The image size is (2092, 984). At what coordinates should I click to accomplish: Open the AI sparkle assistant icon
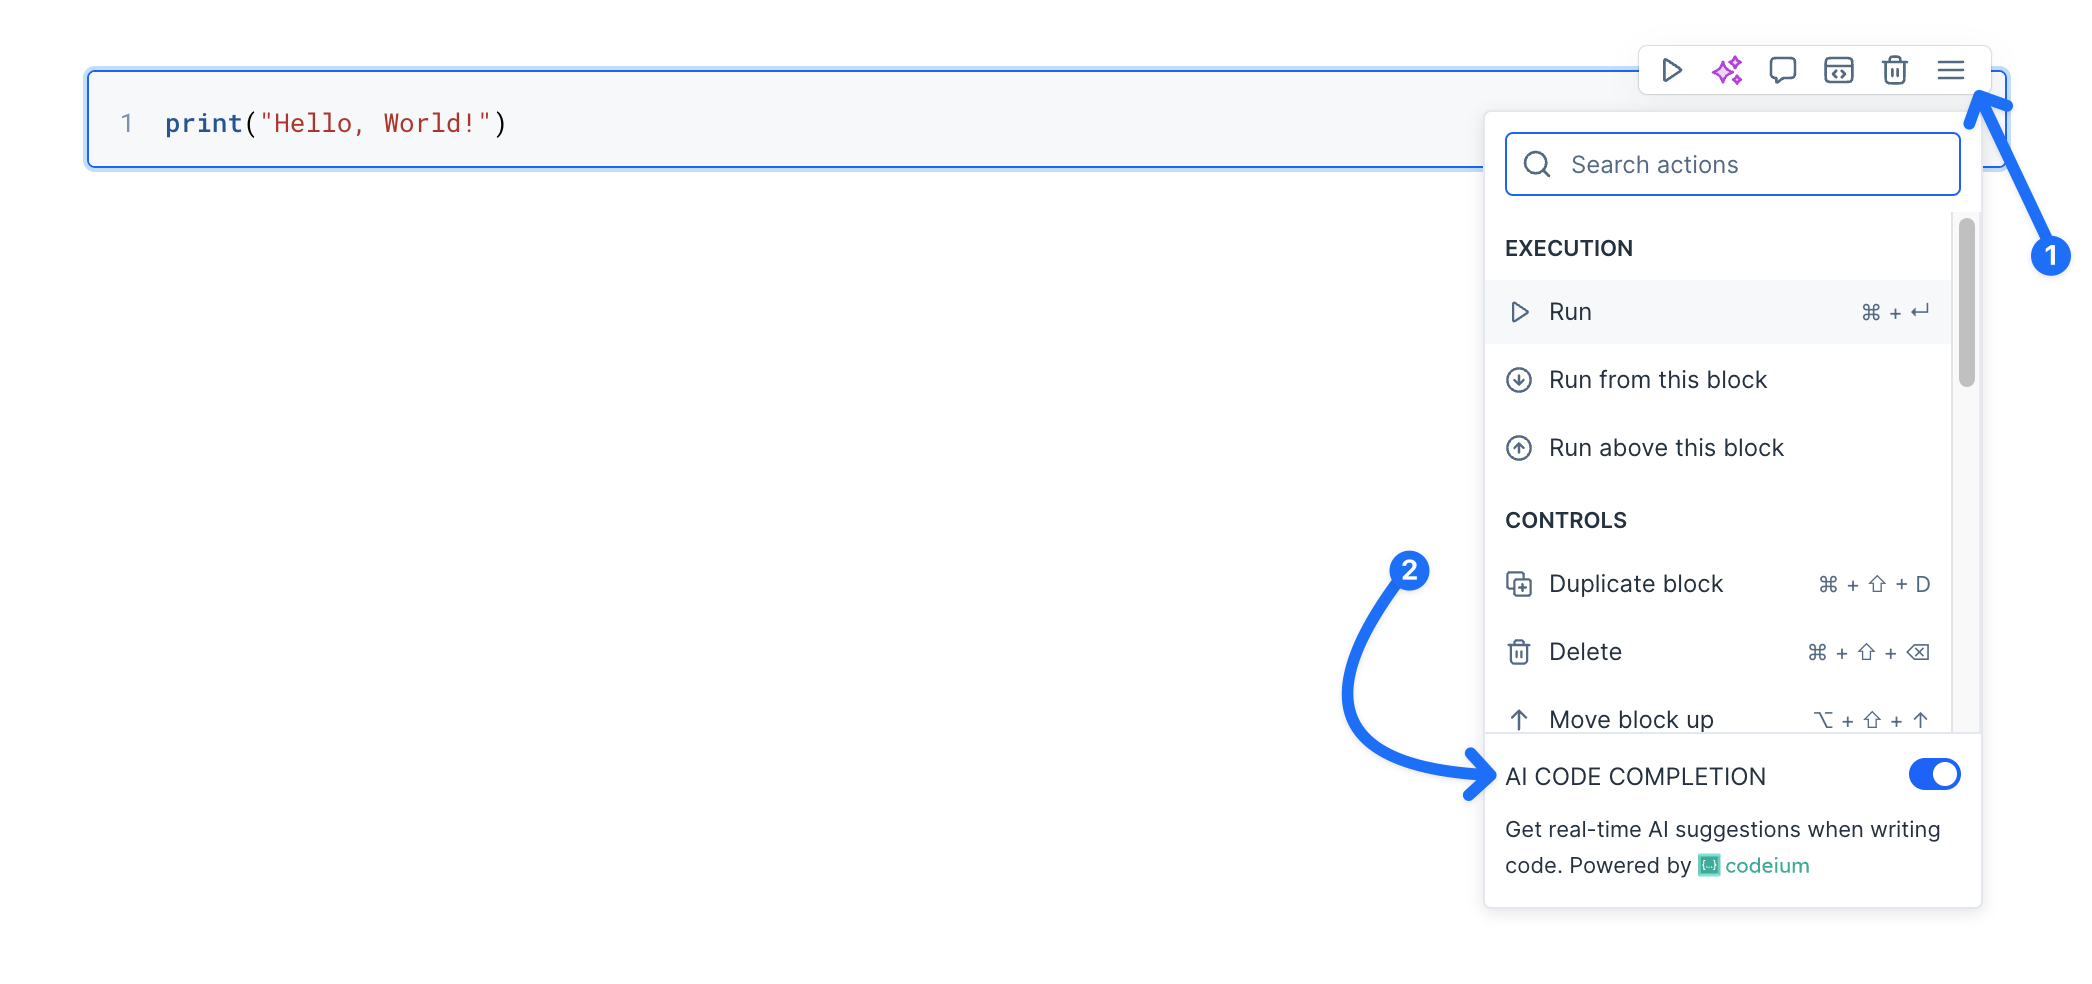tap(1727, 70)
